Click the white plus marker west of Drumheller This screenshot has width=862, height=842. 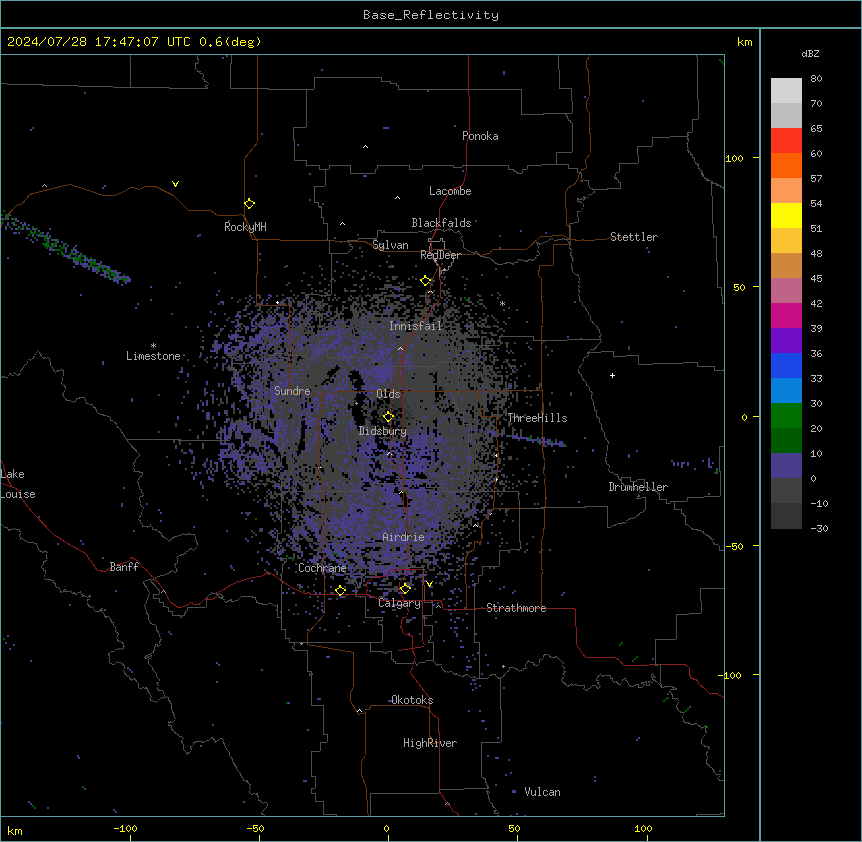click(x=612, y=375)
